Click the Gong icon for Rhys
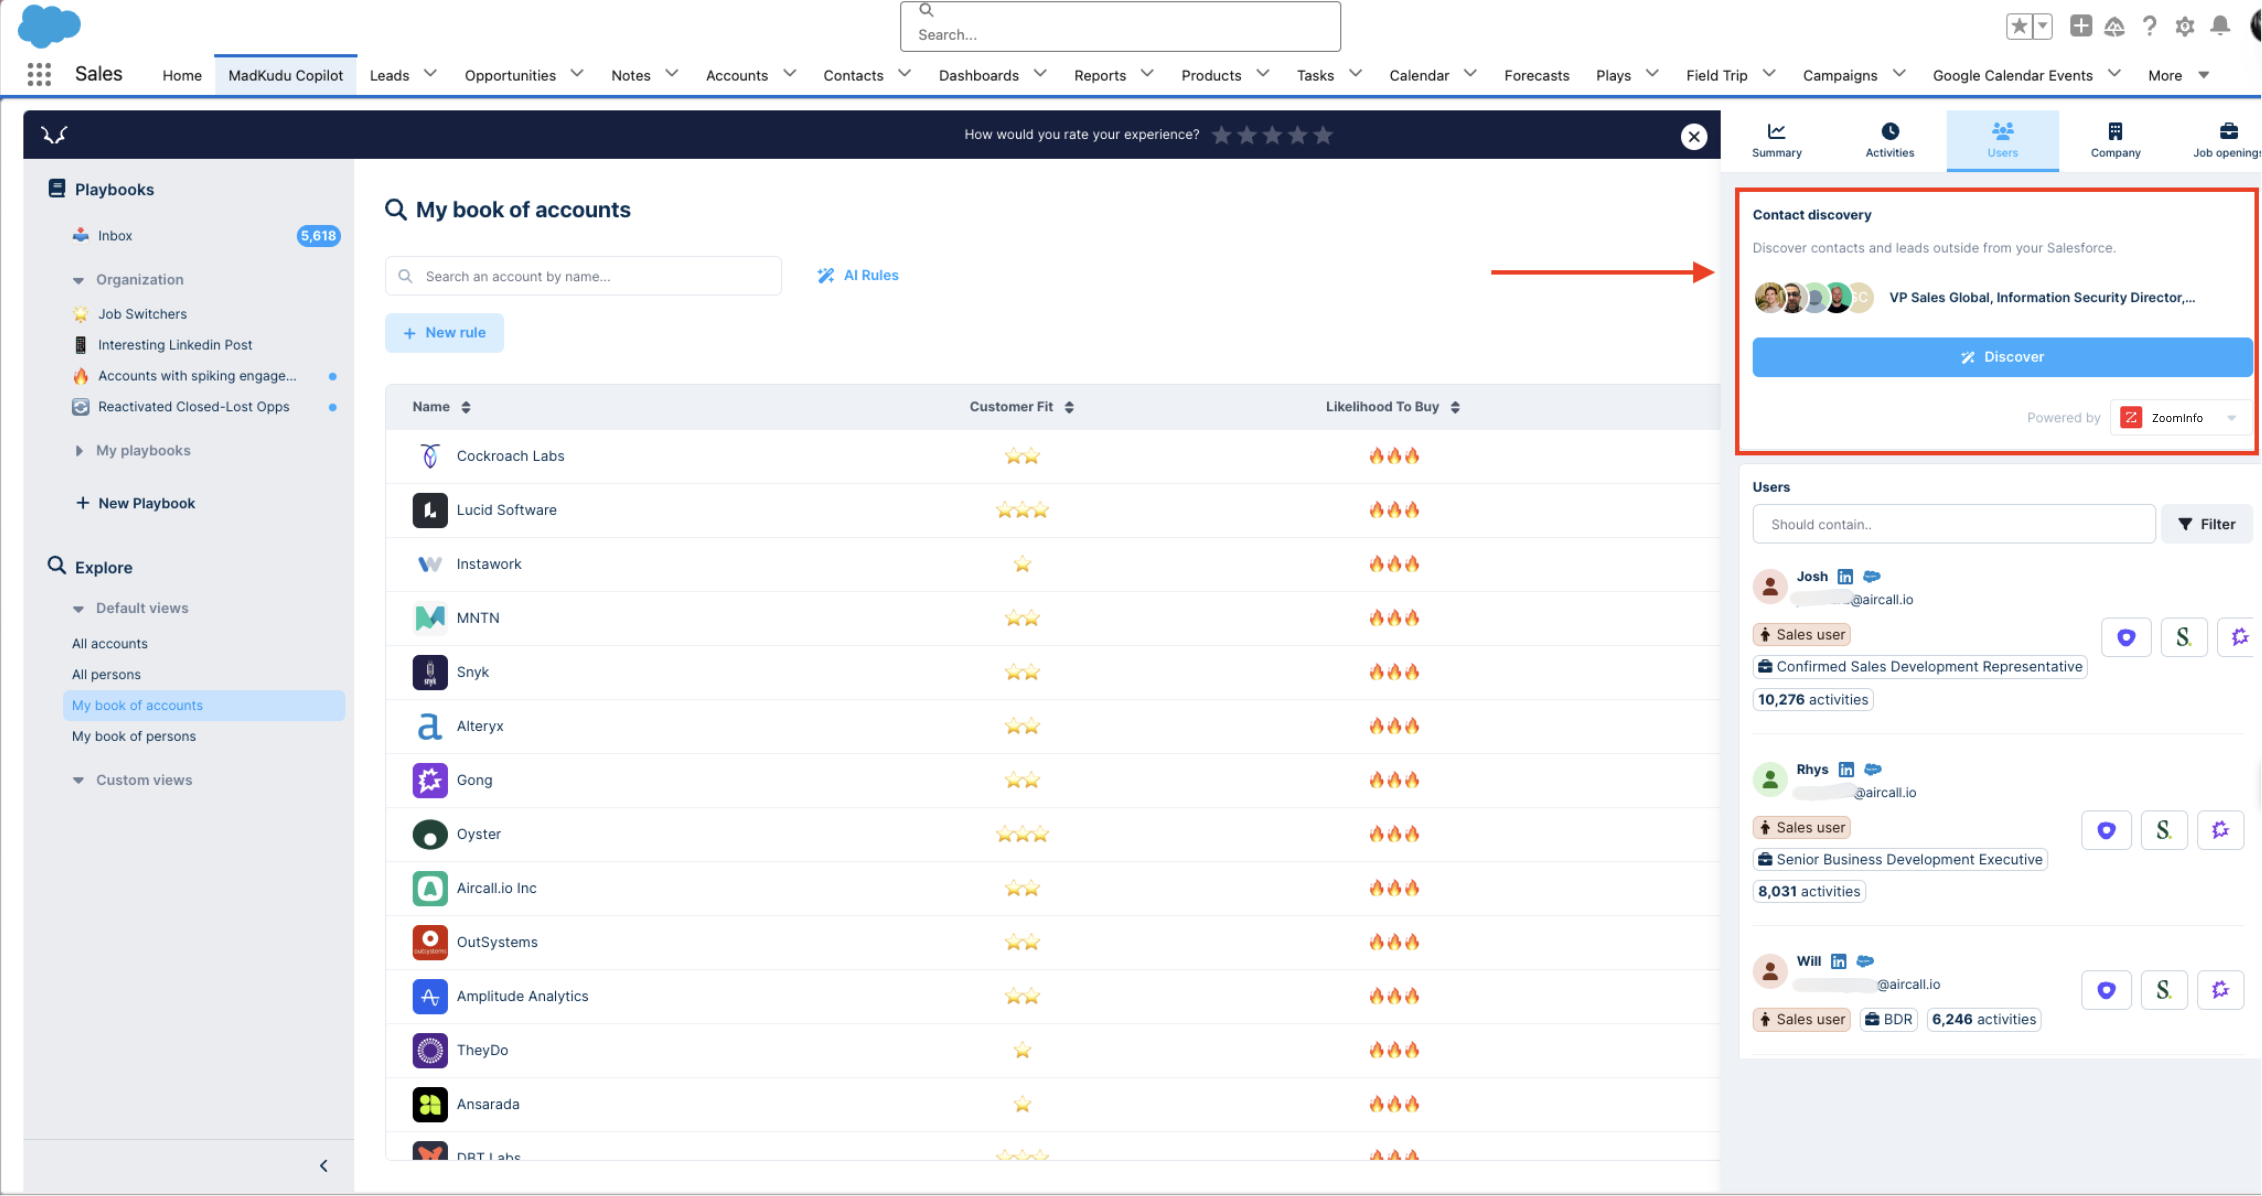2262x1196 pixels. pyautogui.click(x=2220, y=830)
